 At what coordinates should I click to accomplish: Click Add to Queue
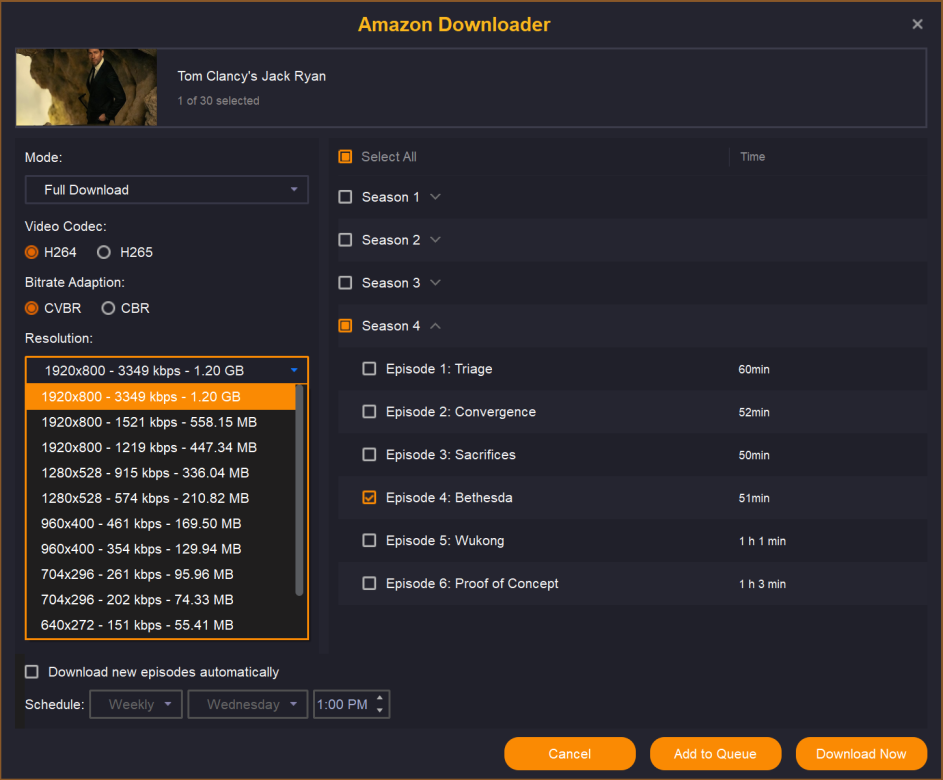[715, 754]
